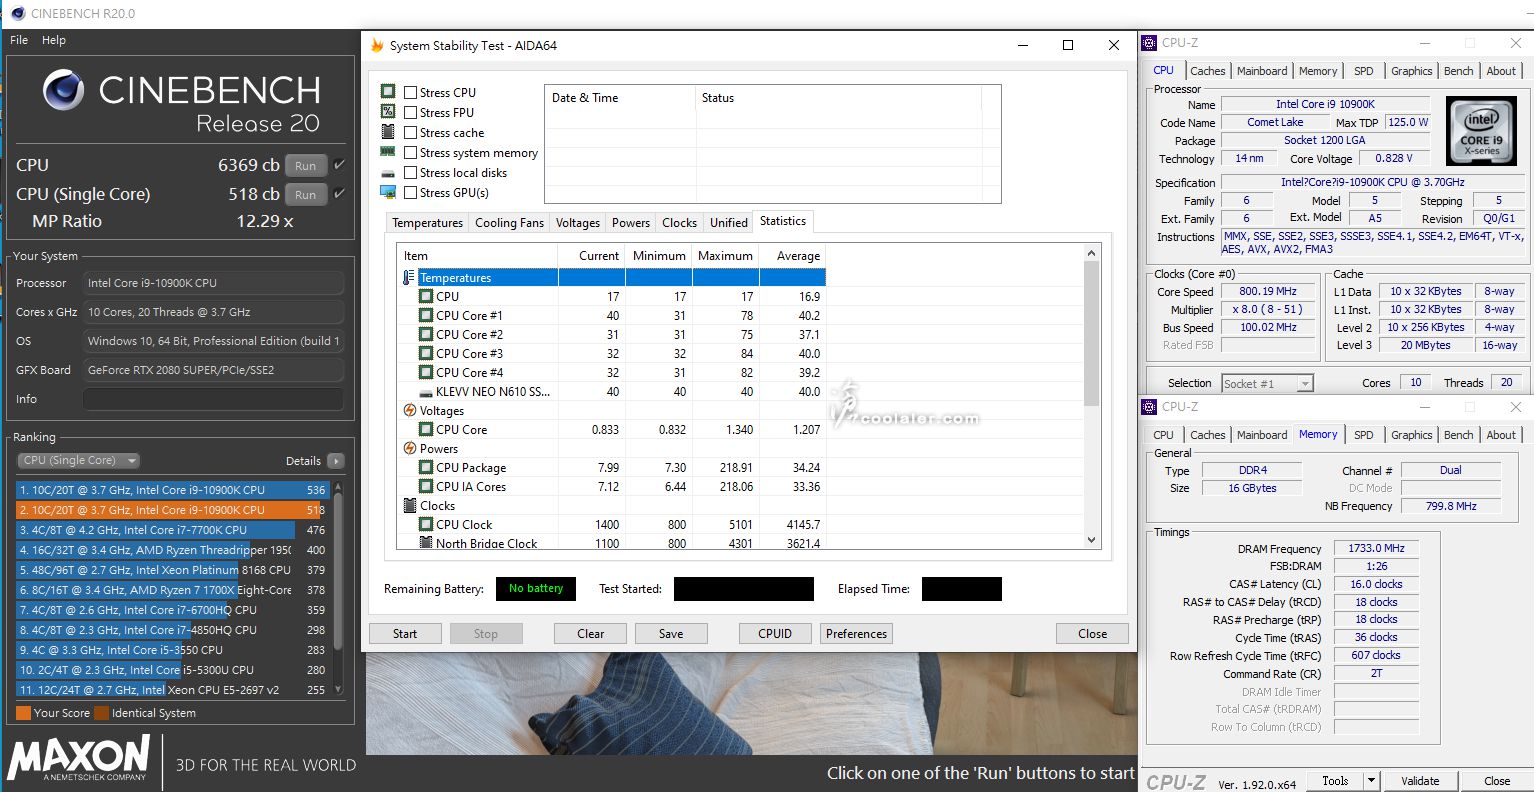Switch to the Temperatures tab in AIDA64

click(x=427, y=223)
